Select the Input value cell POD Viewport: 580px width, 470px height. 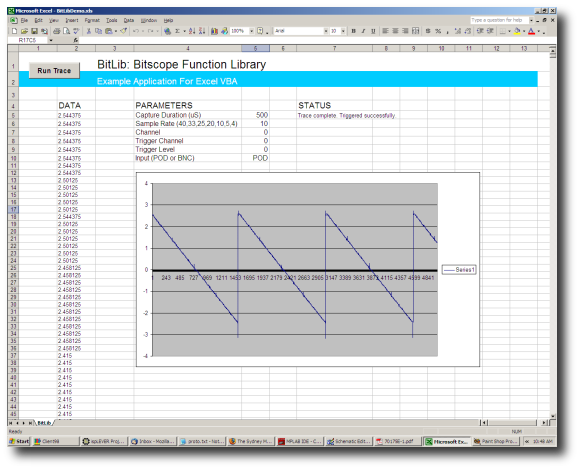coord(255,158)
